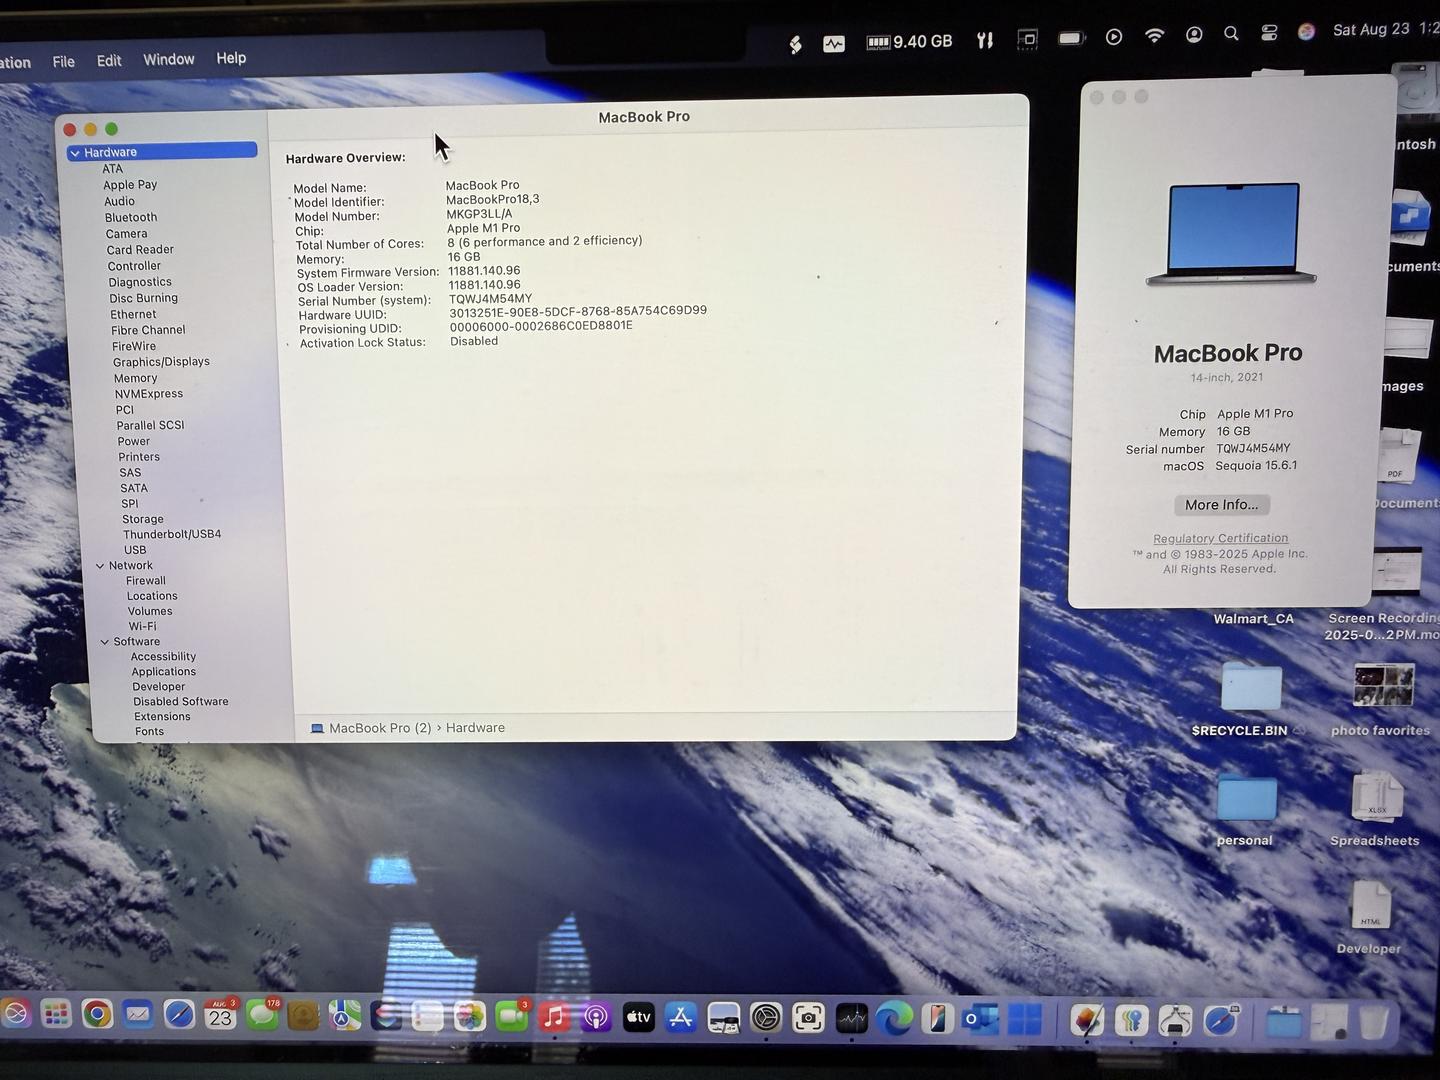Click Hardware in bottom path bar
The image size is (1440, 1080).
(x=475, y=728)
